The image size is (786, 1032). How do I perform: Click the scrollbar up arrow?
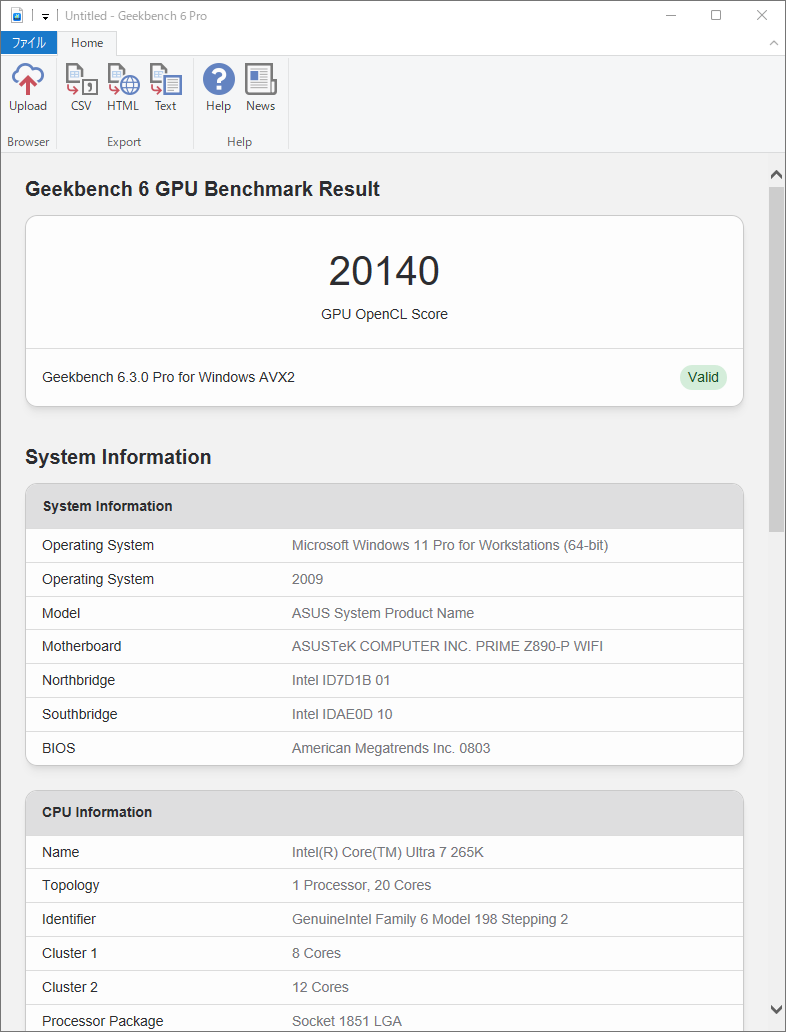[776, 175]
